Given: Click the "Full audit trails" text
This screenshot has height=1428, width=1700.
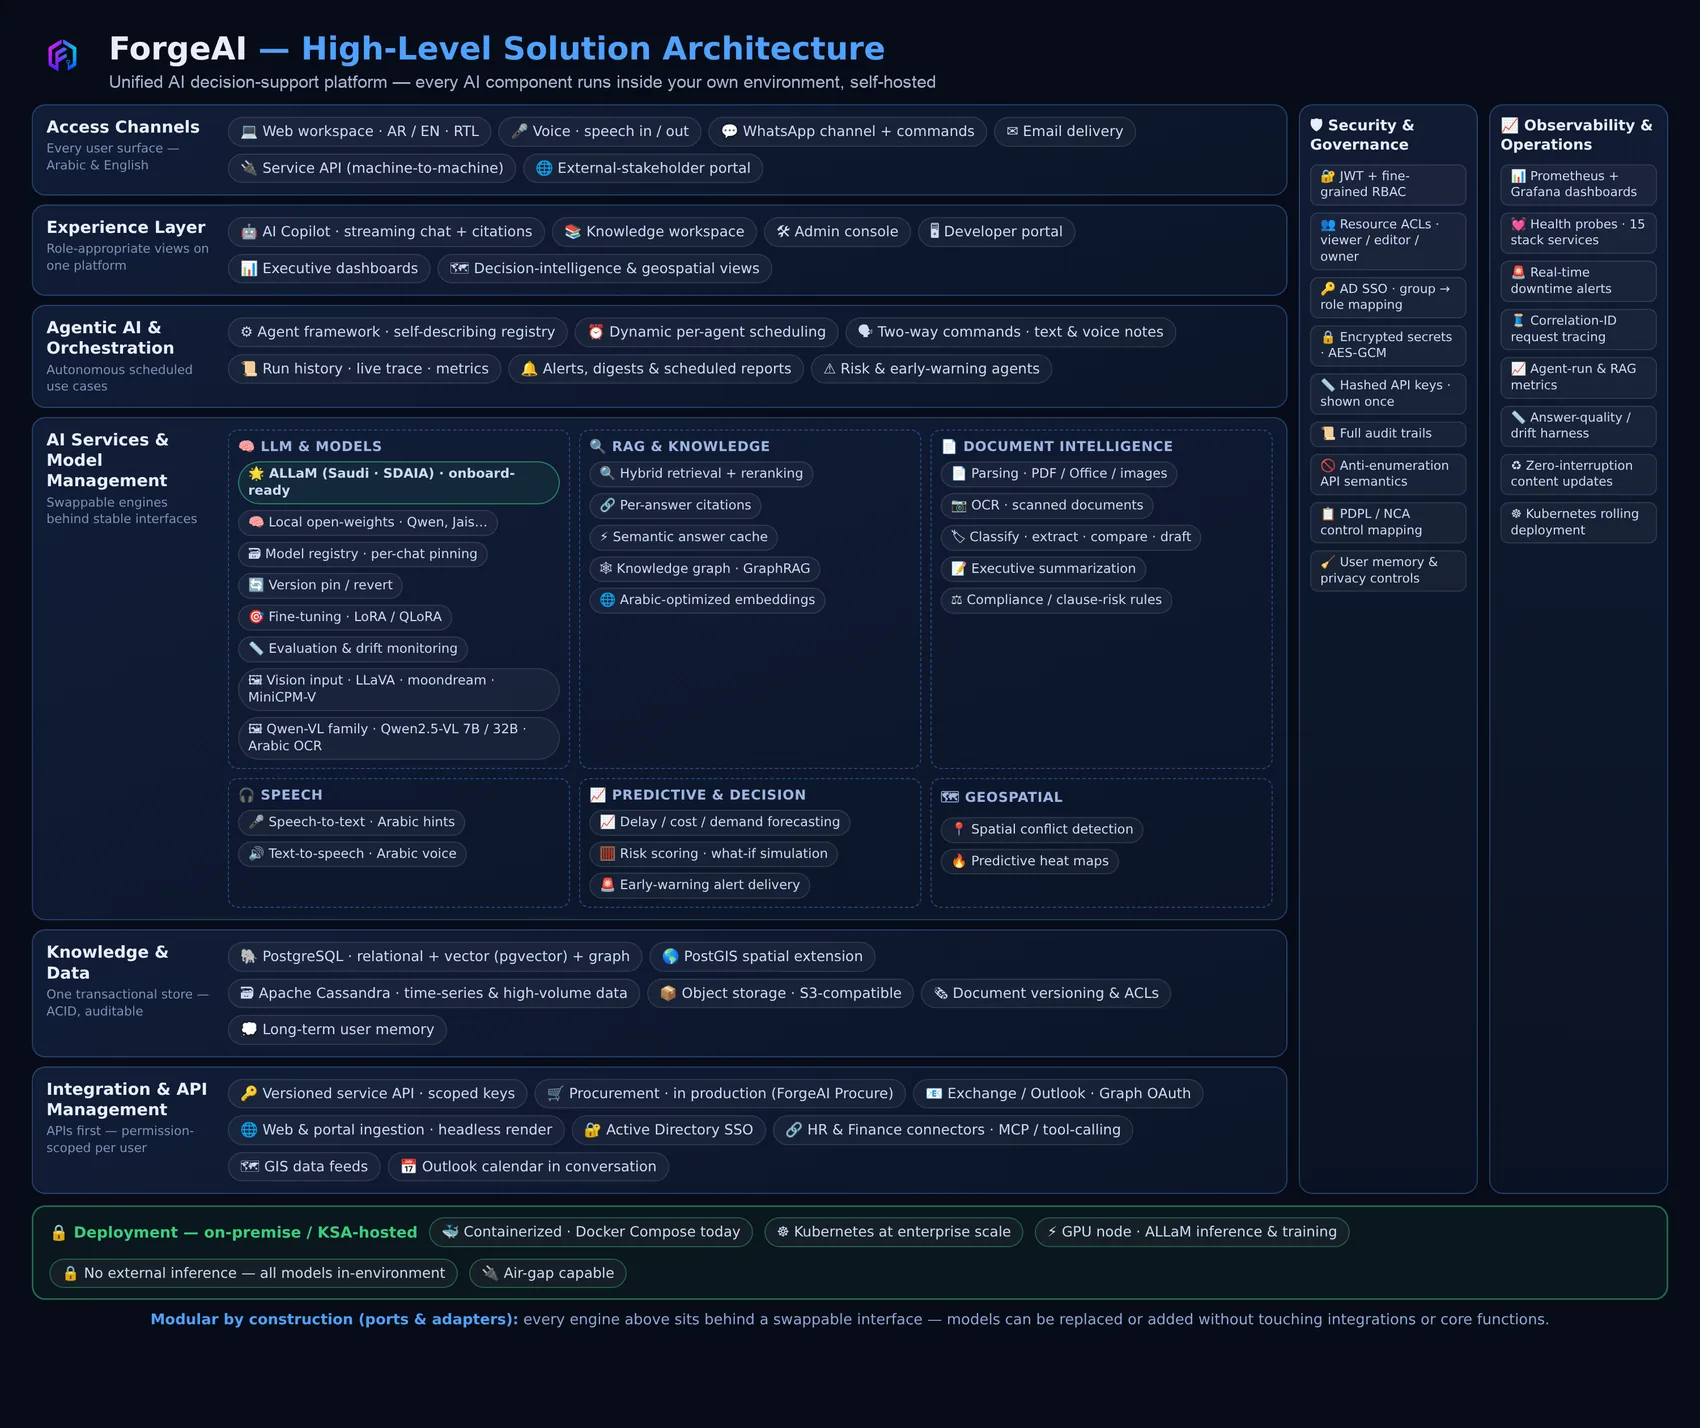Looking at the screenshot, I should [1385, 433].
